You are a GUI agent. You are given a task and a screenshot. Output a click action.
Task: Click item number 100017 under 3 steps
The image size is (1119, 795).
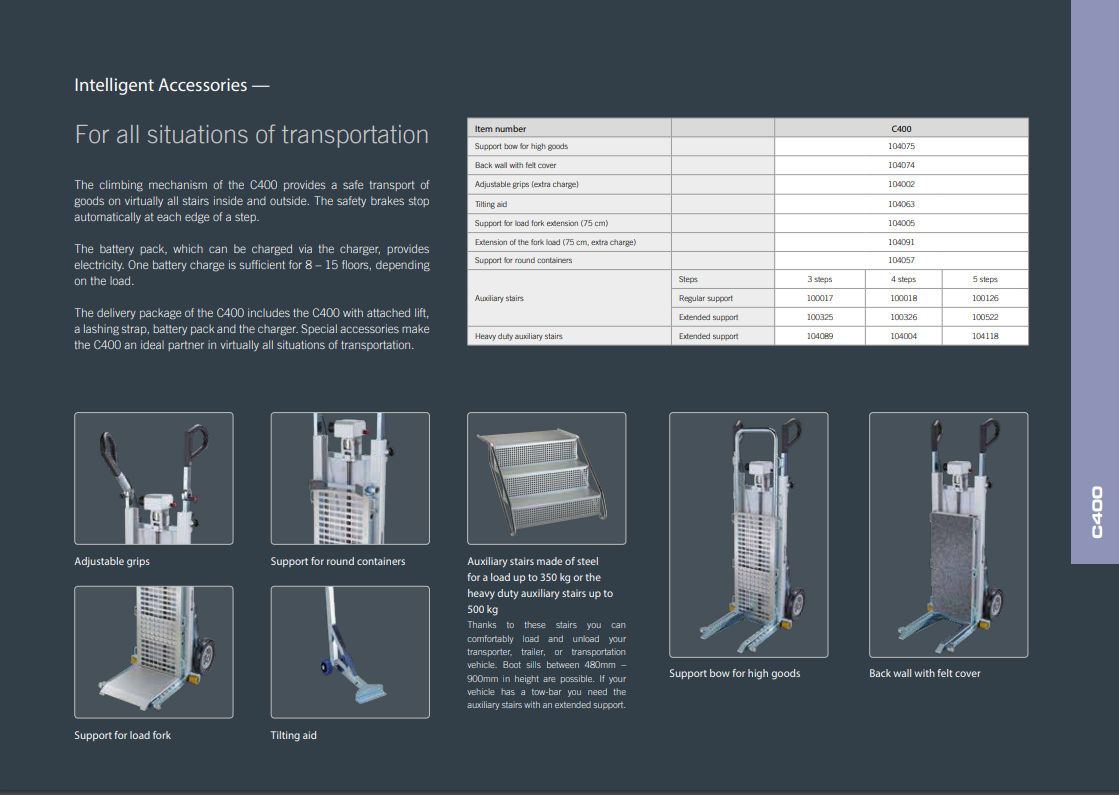(x=819, y=299)
